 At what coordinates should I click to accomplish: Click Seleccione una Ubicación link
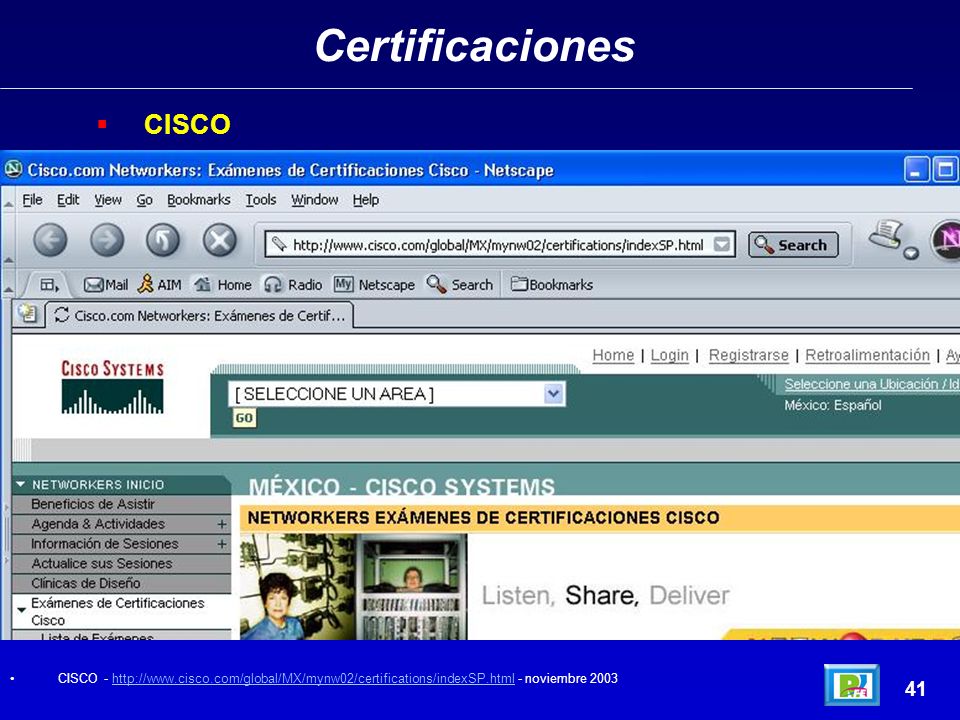tap(872, 384)
